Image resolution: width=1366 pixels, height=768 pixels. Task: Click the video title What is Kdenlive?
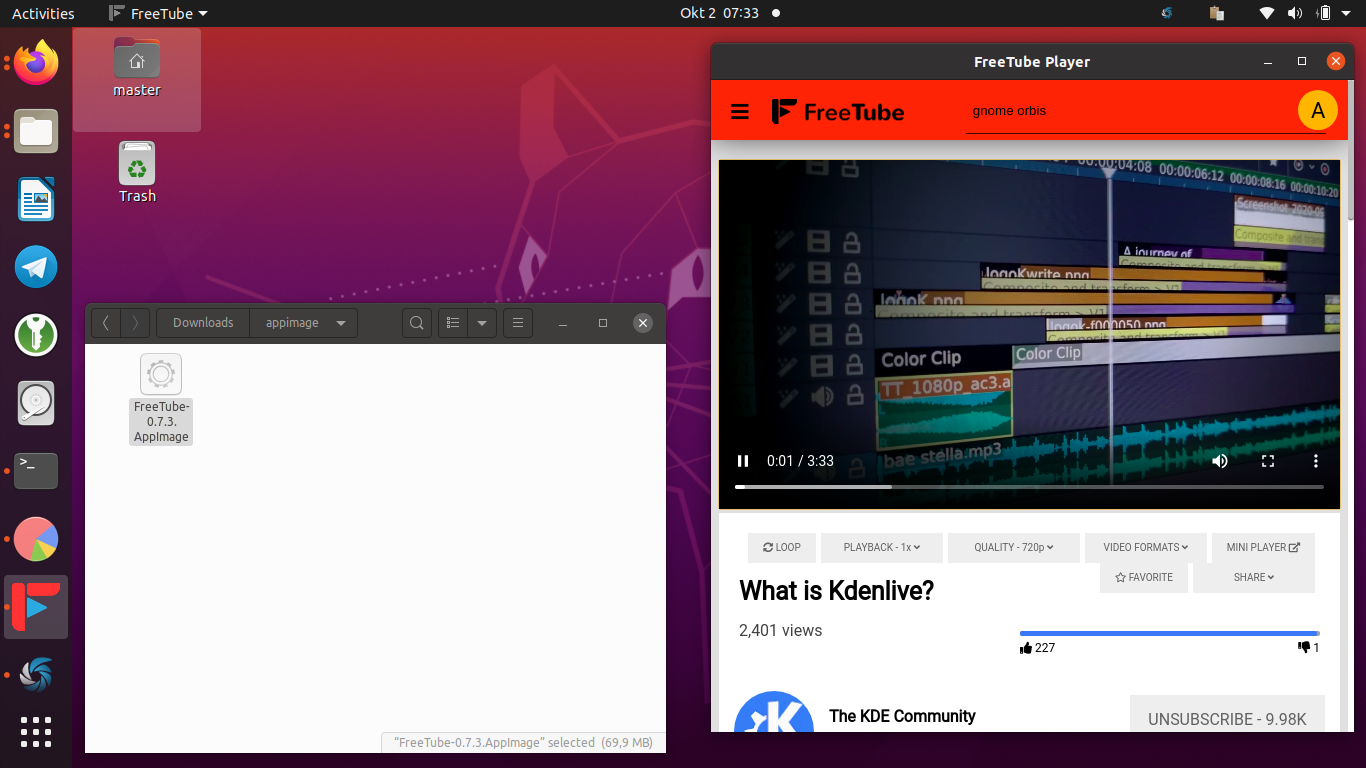[x=836, y=591]
